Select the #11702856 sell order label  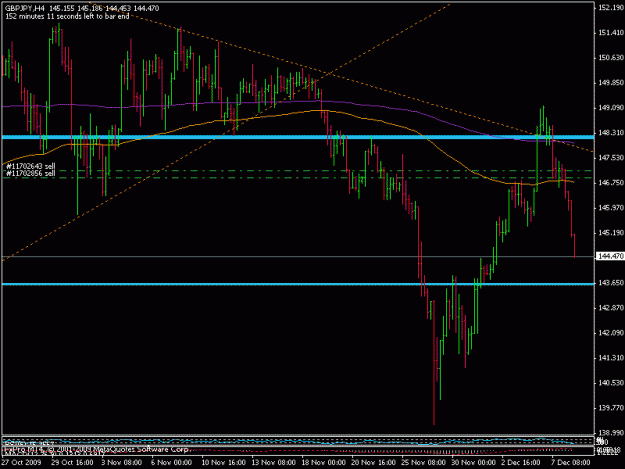[x=31, y=173]
